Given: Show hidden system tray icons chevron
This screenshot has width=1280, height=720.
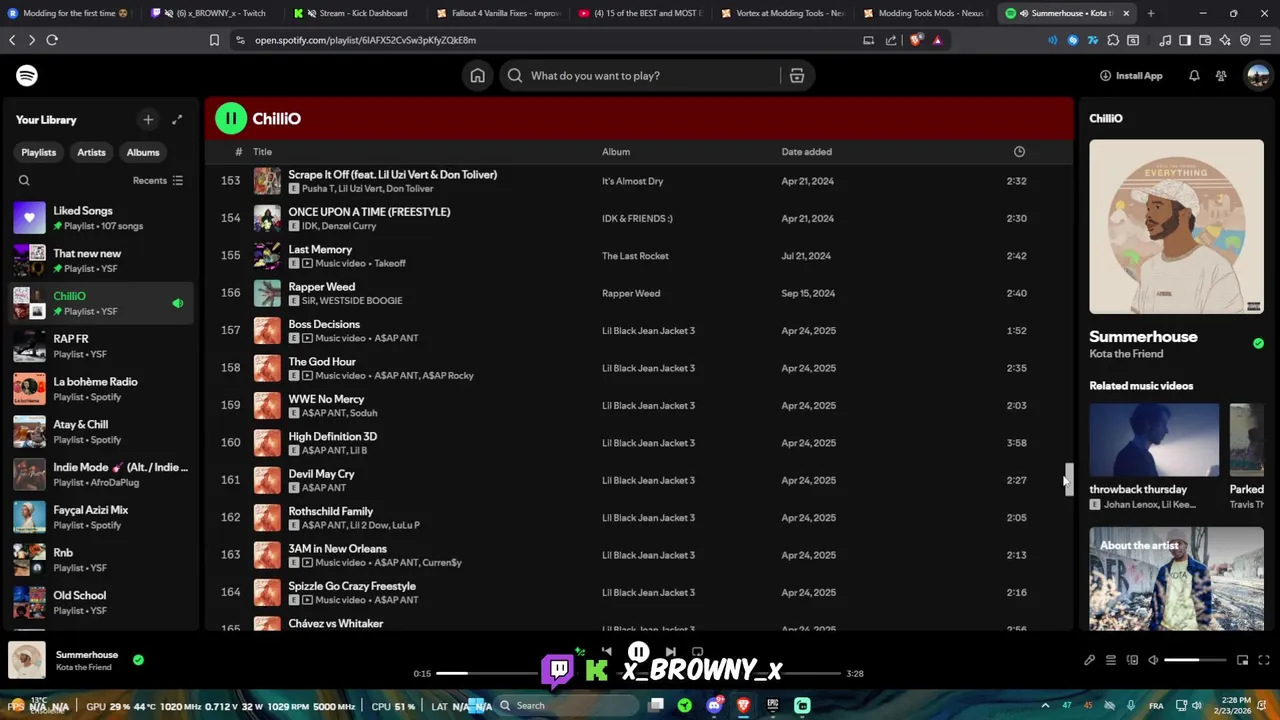Looking at the screenshot, I should (1045, 705).
